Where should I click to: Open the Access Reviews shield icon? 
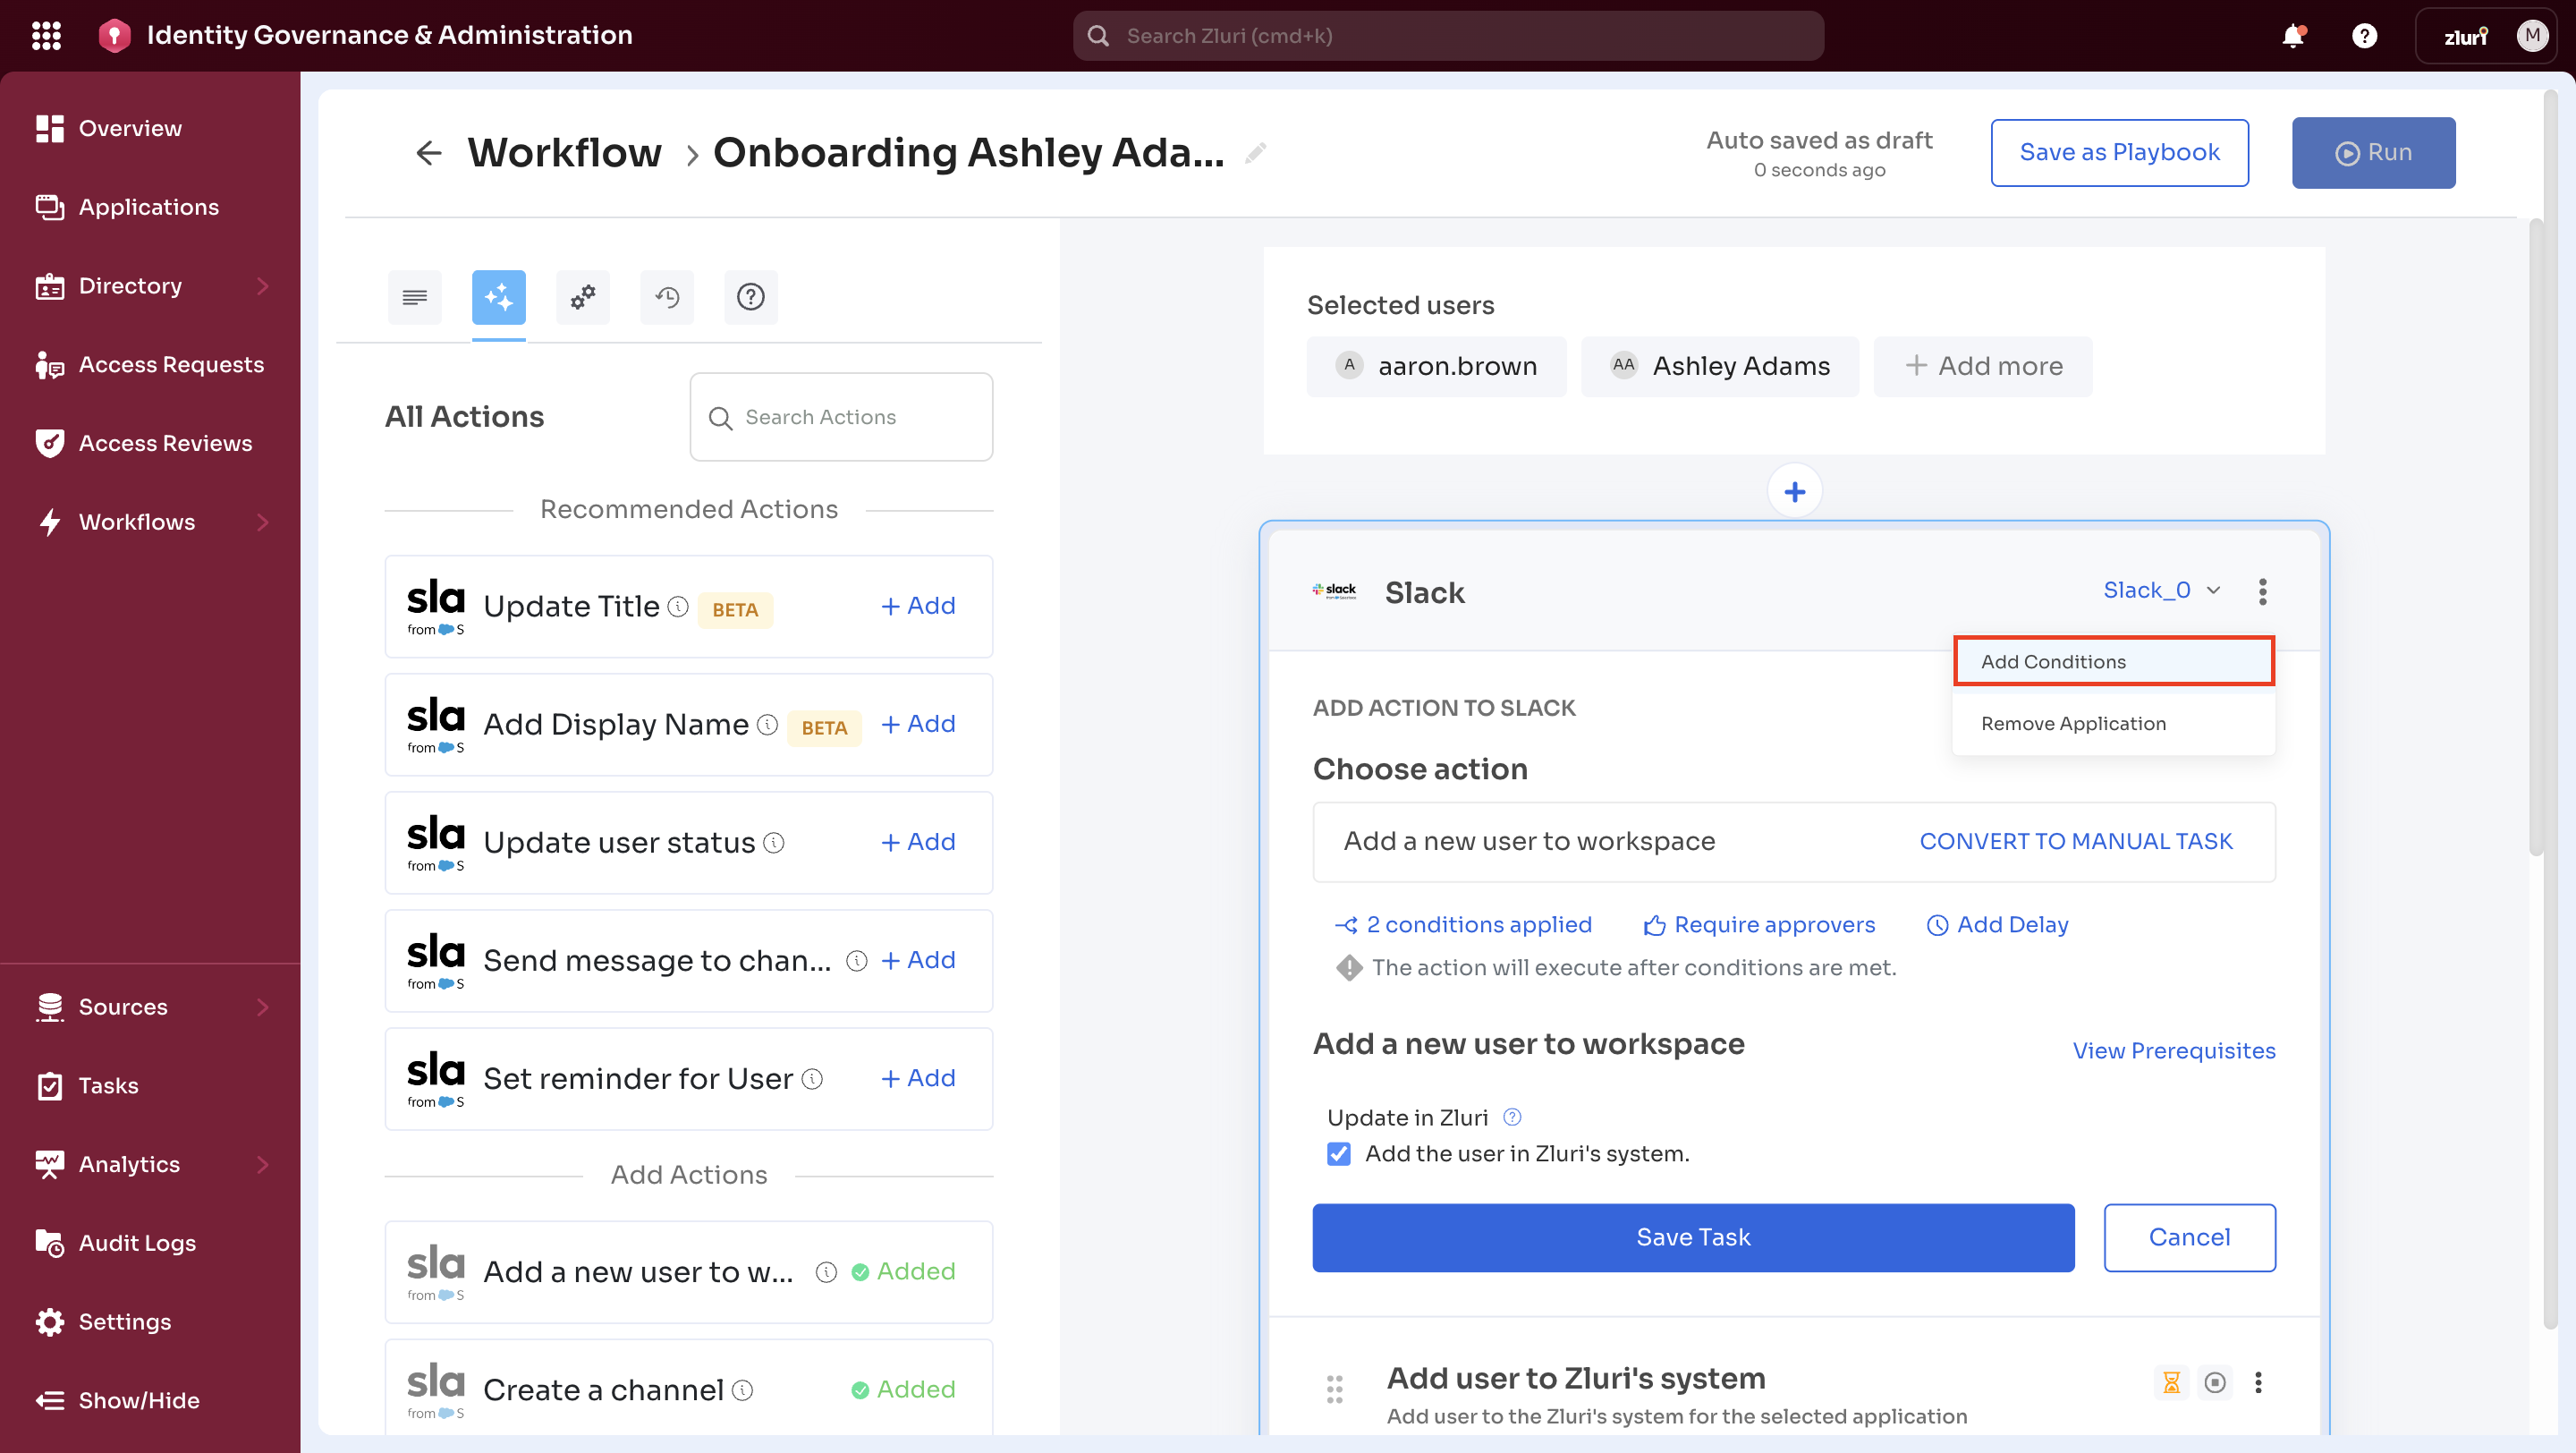tap(49, 443)
